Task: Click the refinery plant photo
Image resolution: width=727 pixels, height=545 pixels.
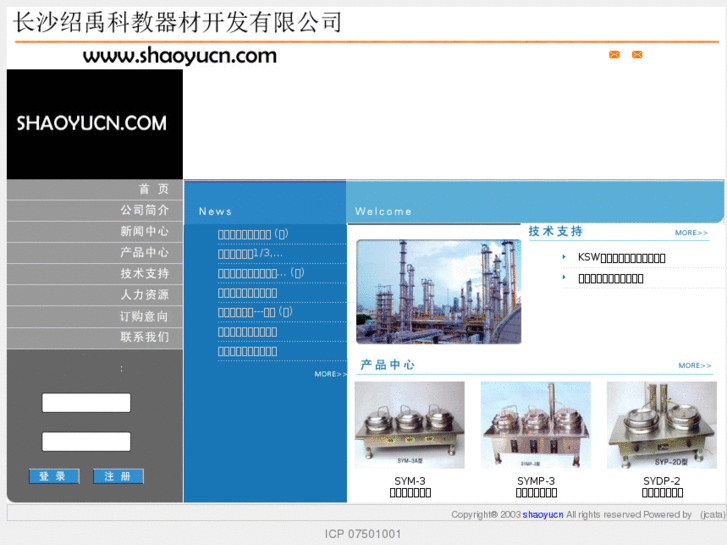Action: point(439,292)
